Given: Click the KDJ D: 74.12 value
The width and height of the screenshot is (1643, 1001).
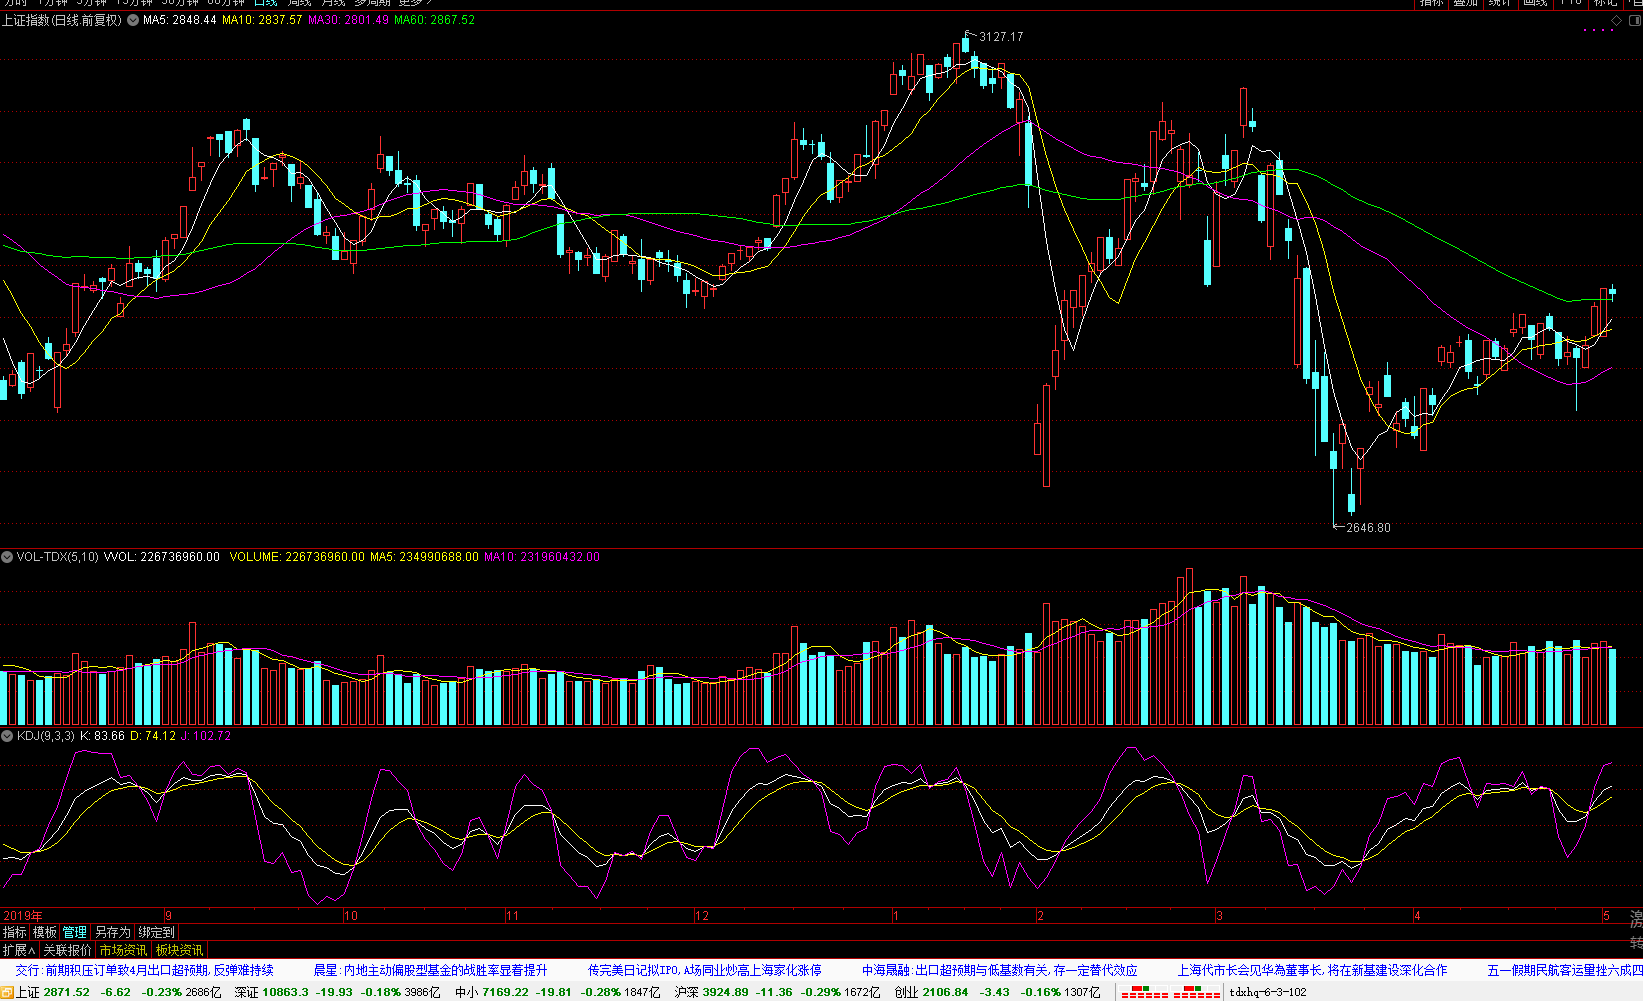Looking at the screenshot, I should pyautogui.click(x=153, y=736).
